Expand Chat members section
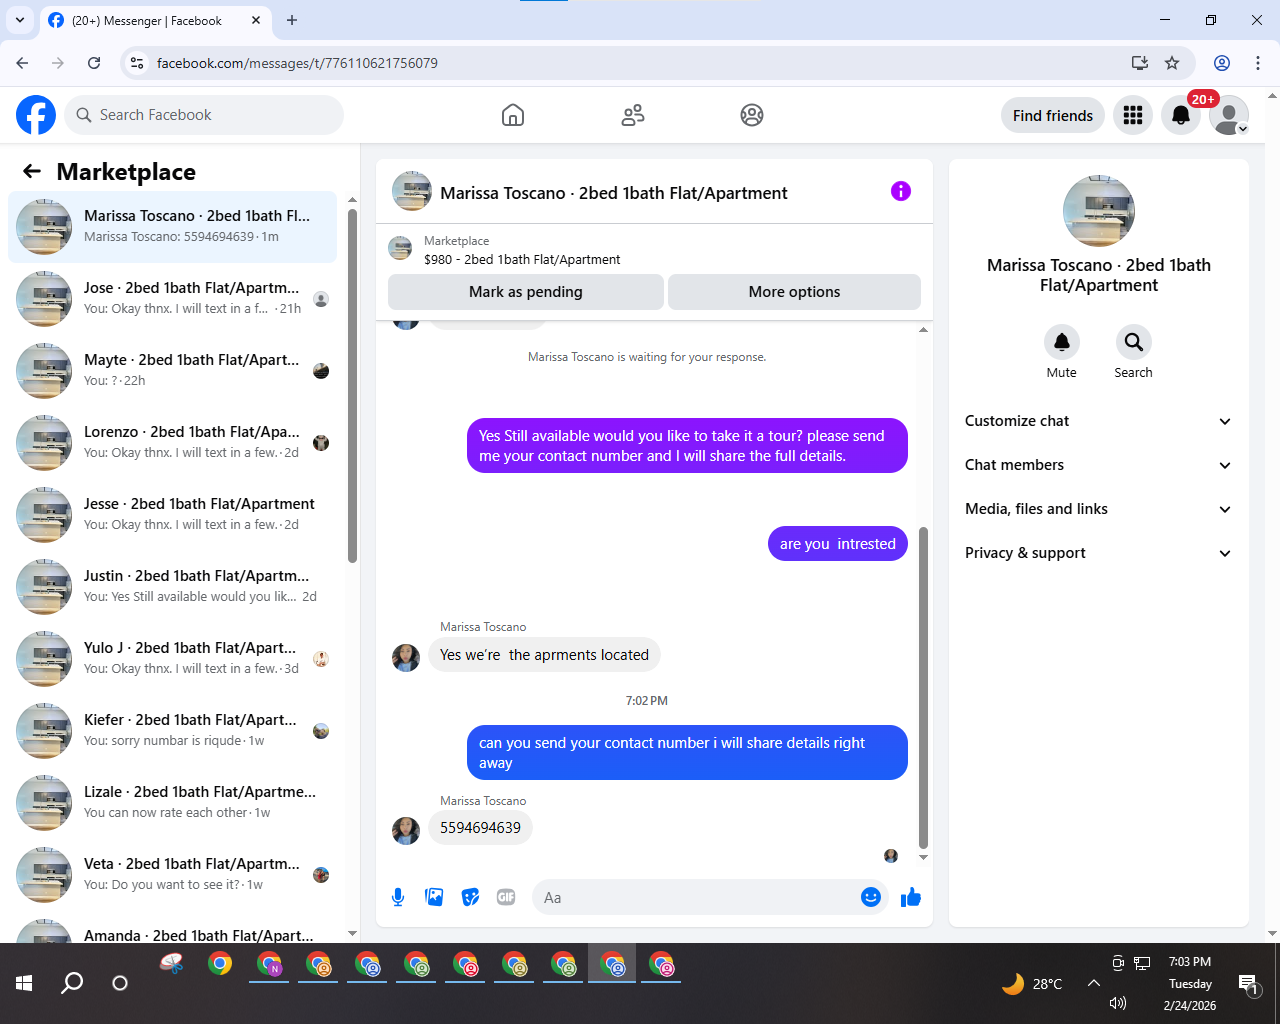 (x=1098, y=465)
